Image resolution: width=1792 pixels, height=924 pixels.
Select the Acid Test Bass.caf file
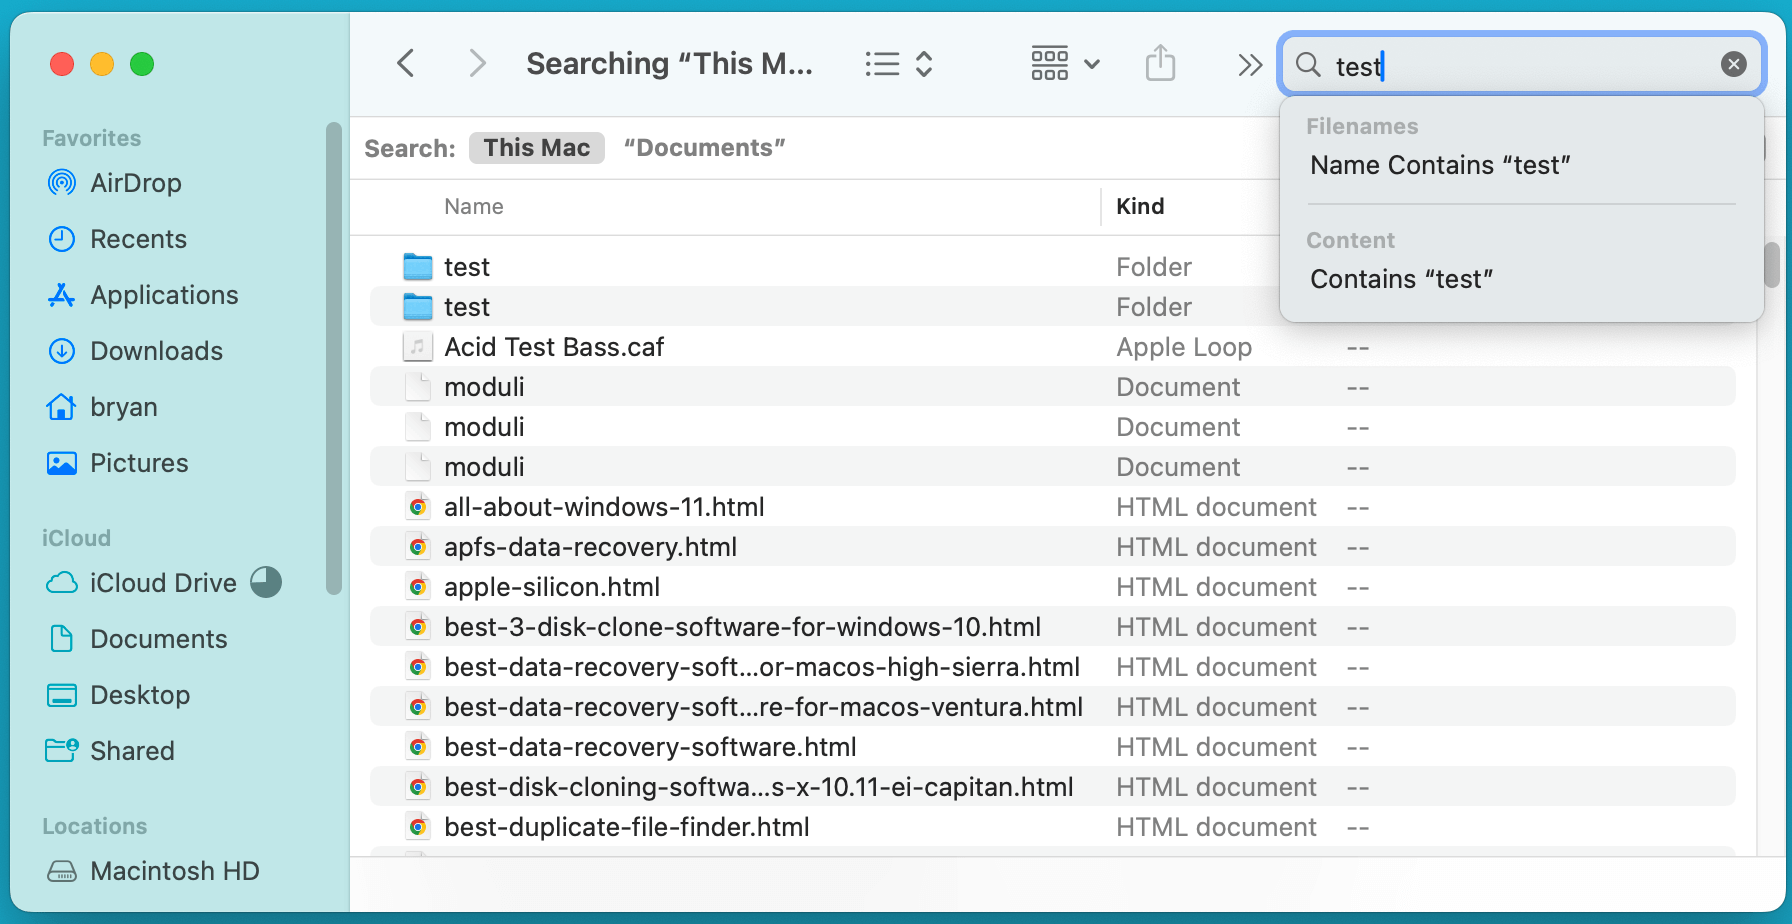click(554, 347)
